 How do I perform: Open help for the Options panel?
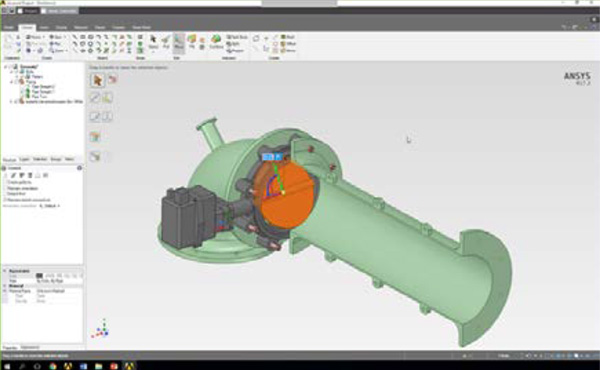pyautogui.click(x=80, y=168)
